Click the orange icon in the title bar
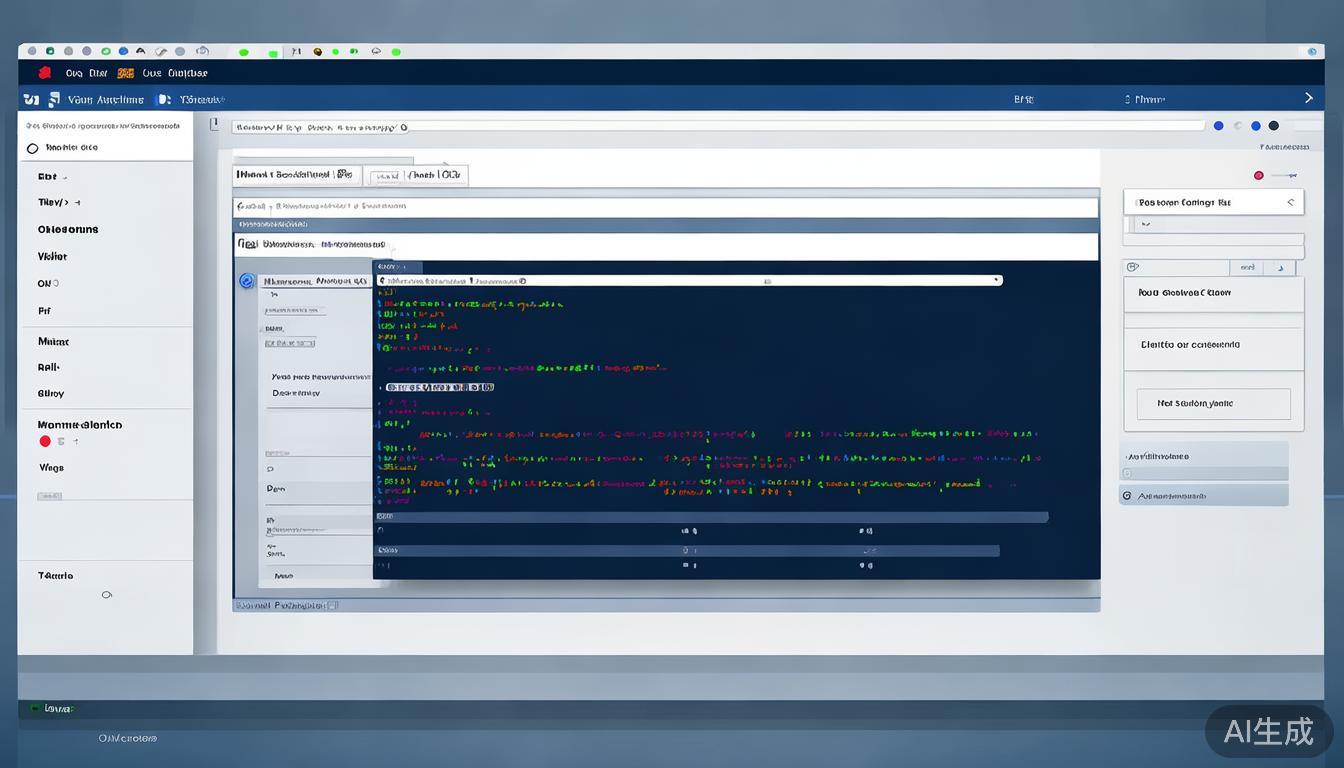Image resolution: width=1344 pixels, height=768 pixels. click(x=125, y=73)
